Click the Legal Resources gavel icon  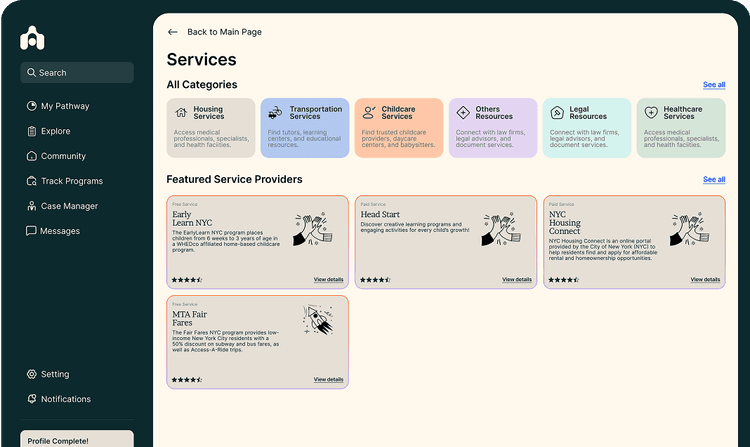[x=557, y=113]
